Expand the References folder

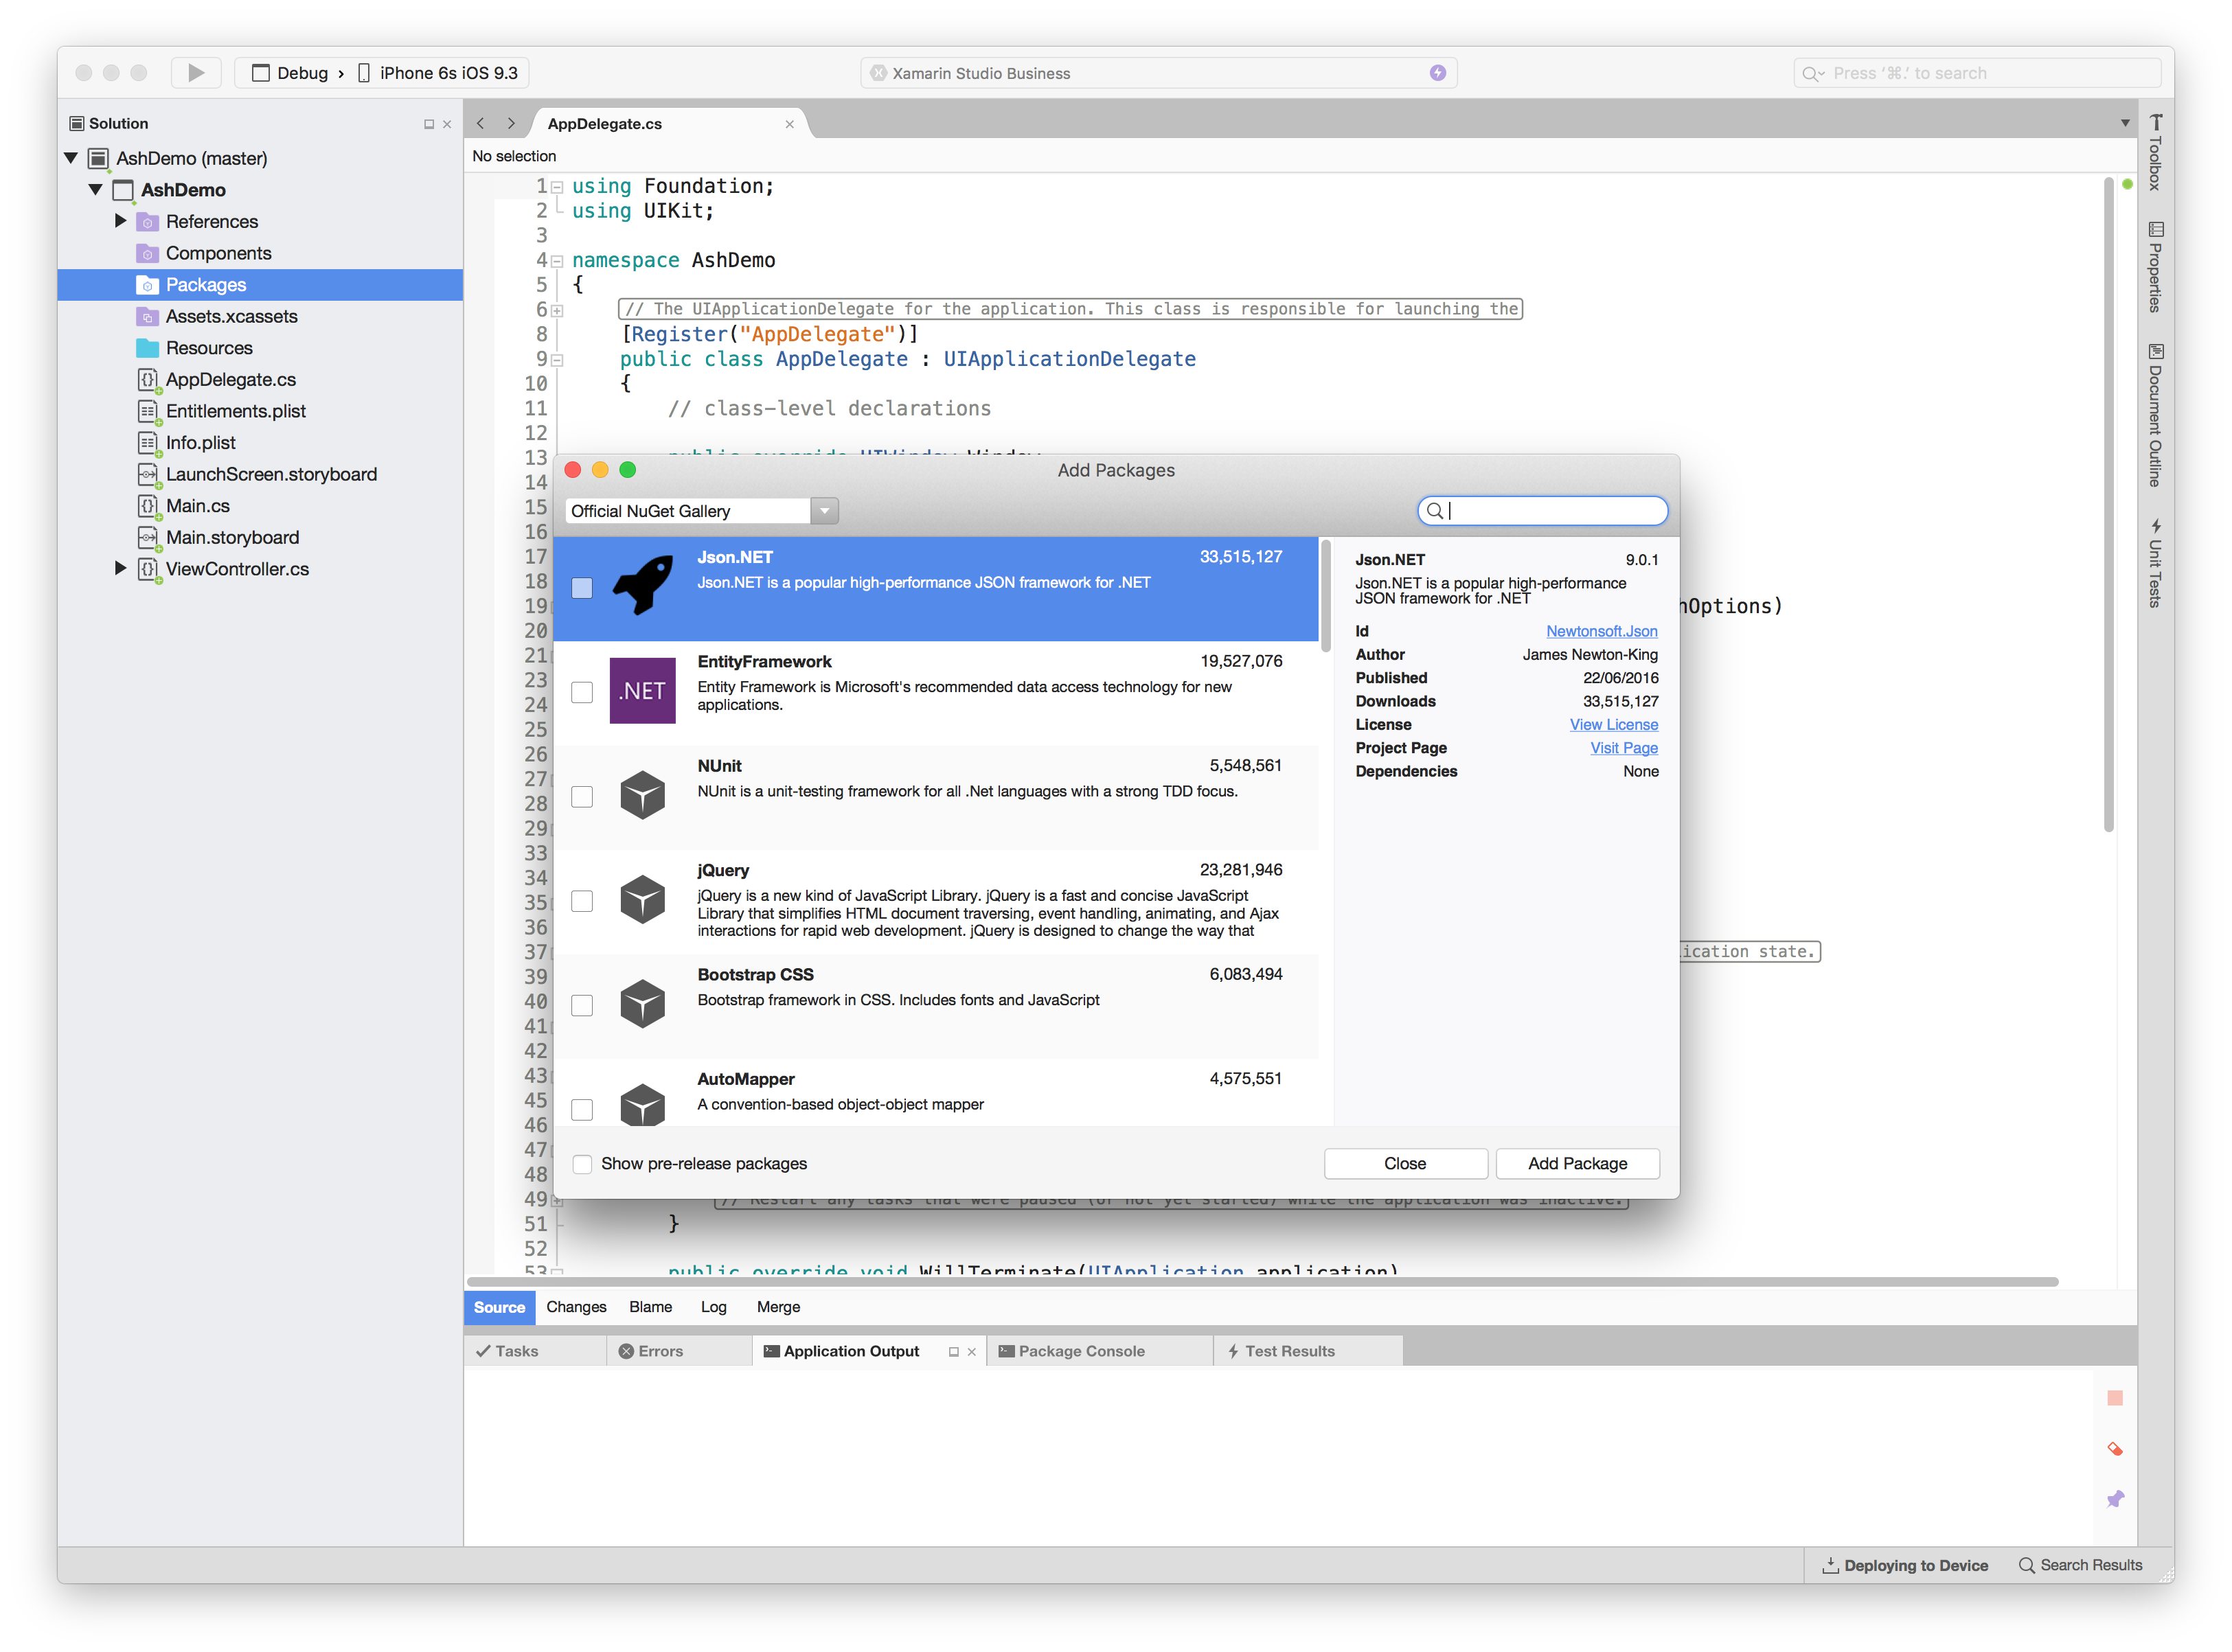pos(120,221)
